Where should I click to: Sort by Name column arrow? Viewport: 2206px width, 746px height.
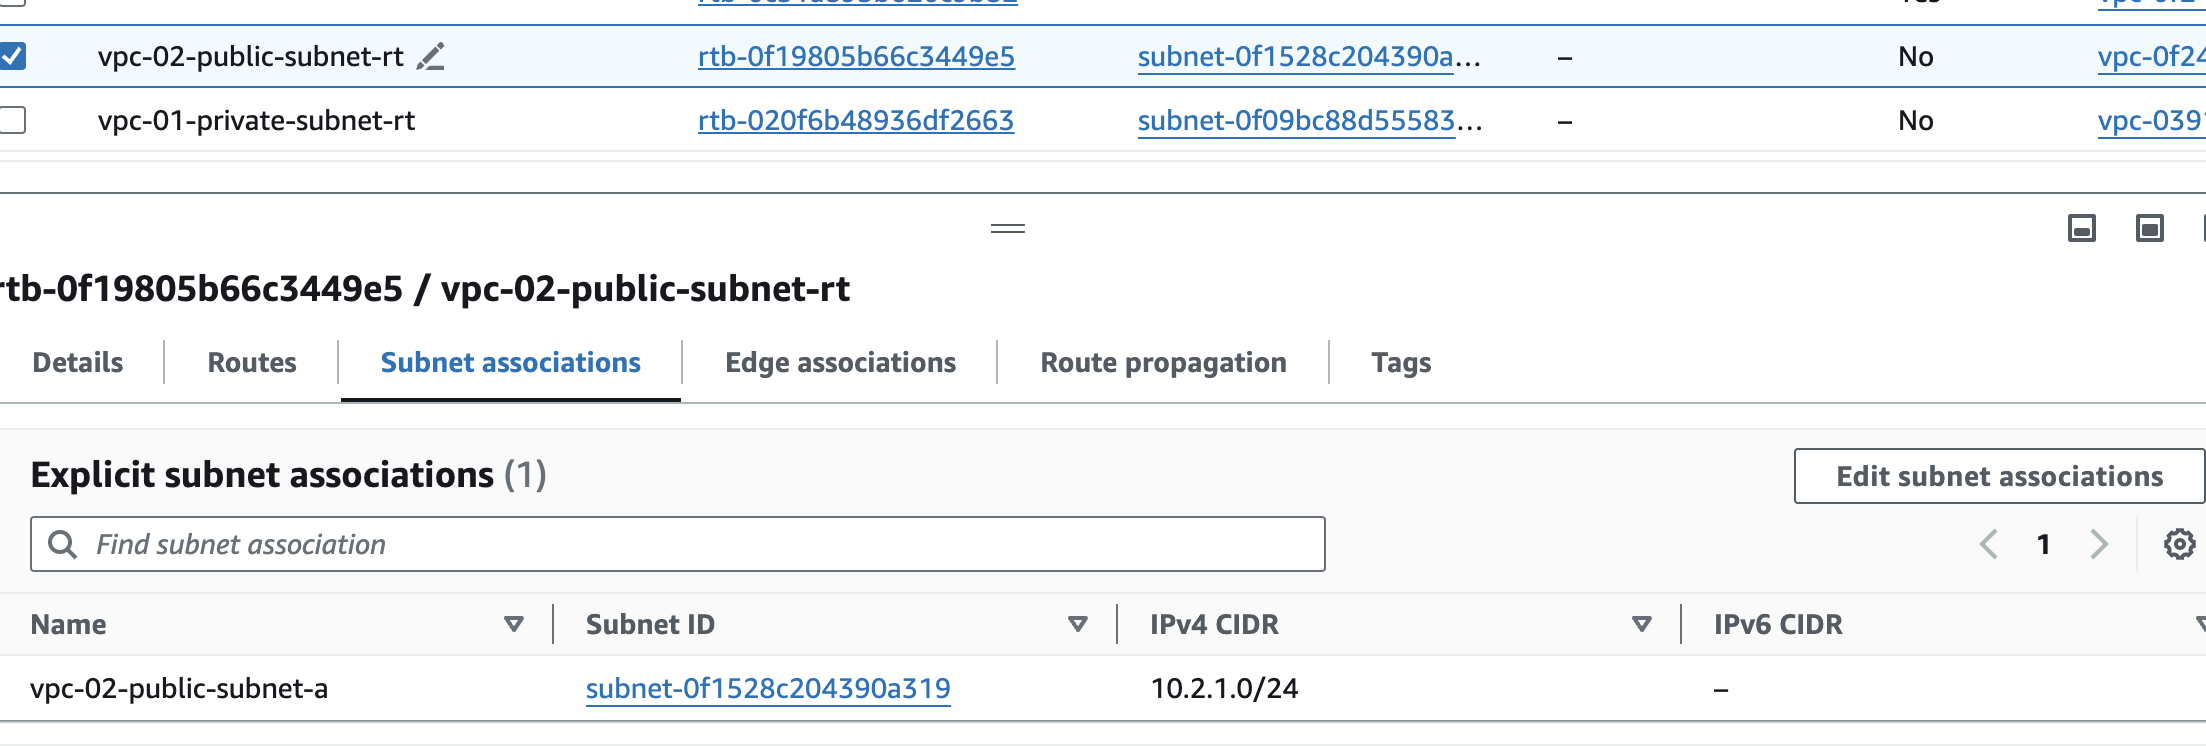point(514,625)
